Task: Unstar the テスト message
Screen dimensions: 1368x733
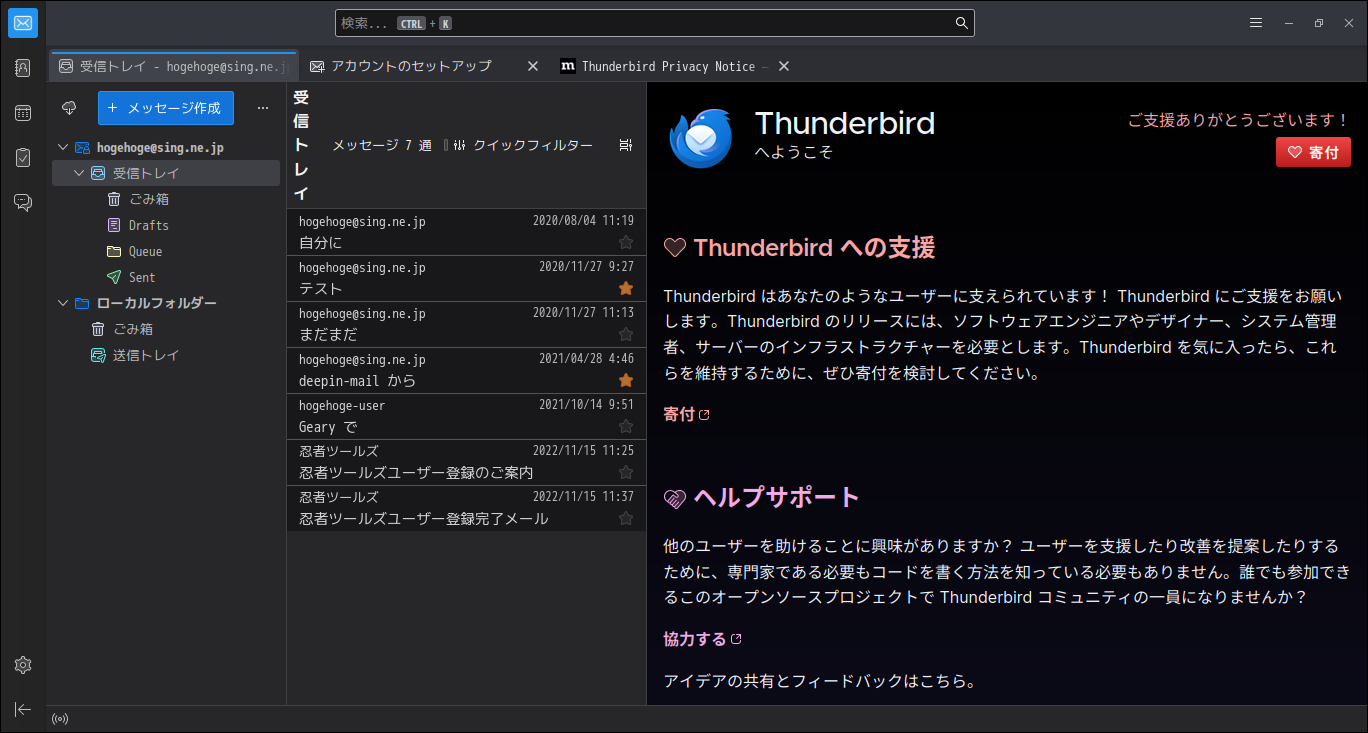Action: [x=626, y=288]
